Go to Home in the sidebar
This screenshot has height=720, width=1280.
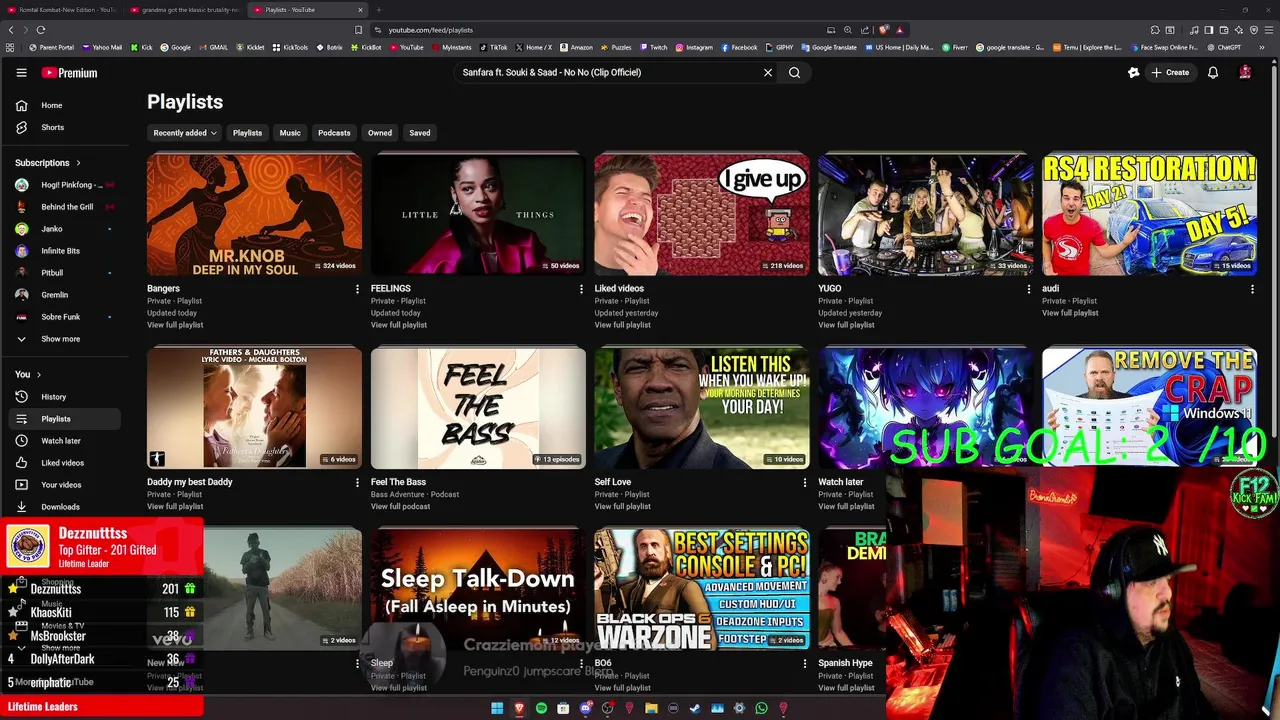tap(65, 105)
